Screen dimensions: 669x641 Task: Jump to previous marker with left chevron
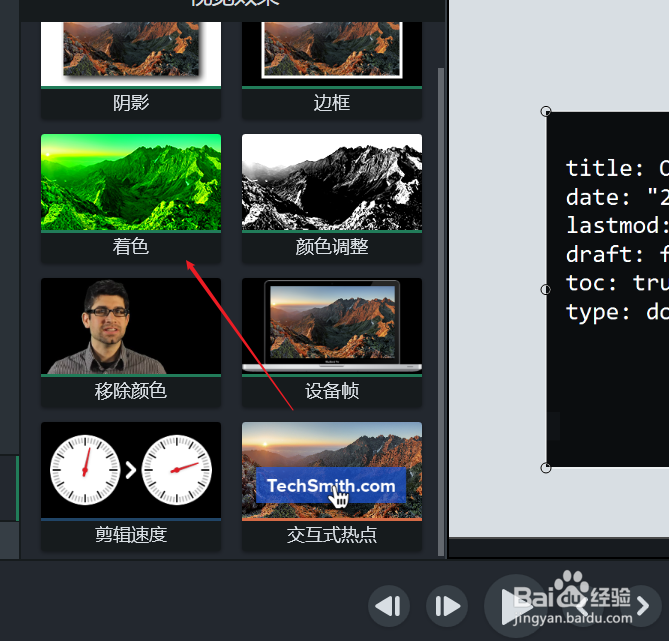click(x=582, y=606)
